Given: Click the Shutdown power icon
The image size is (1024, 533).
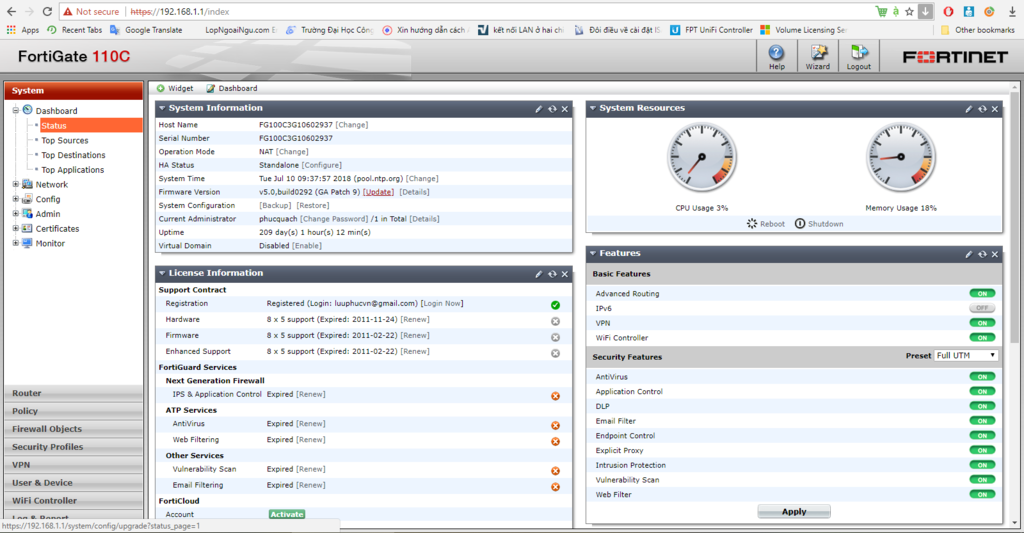Looking at the screenshot, I should [800, 223].
